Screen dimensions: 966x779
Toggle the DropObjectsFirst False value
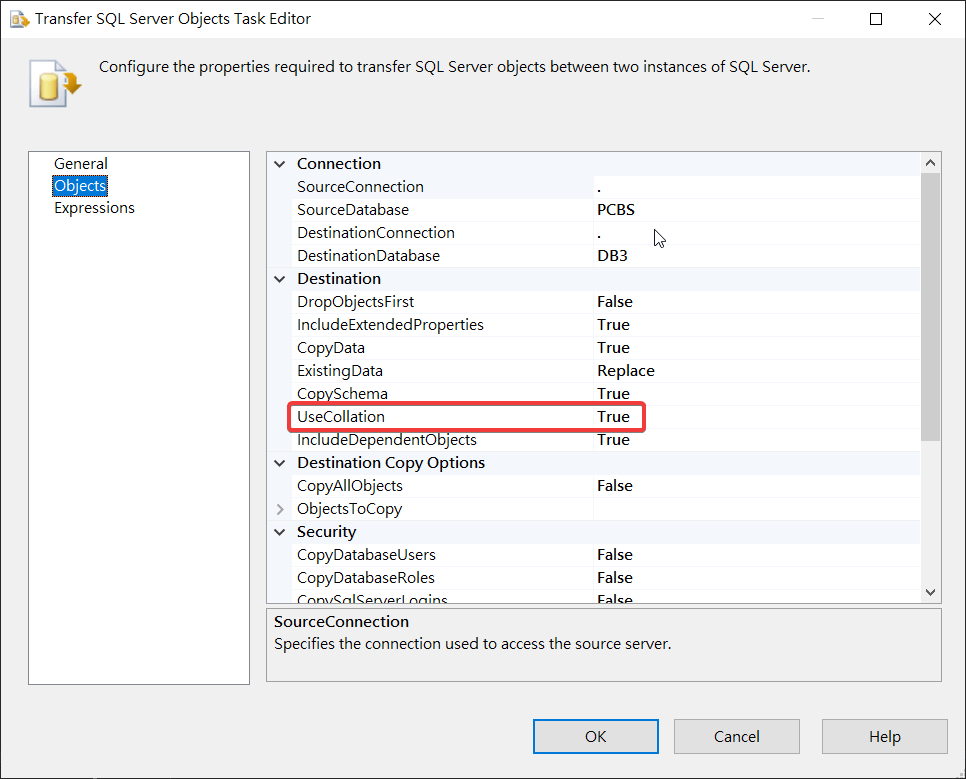point(615,302)
